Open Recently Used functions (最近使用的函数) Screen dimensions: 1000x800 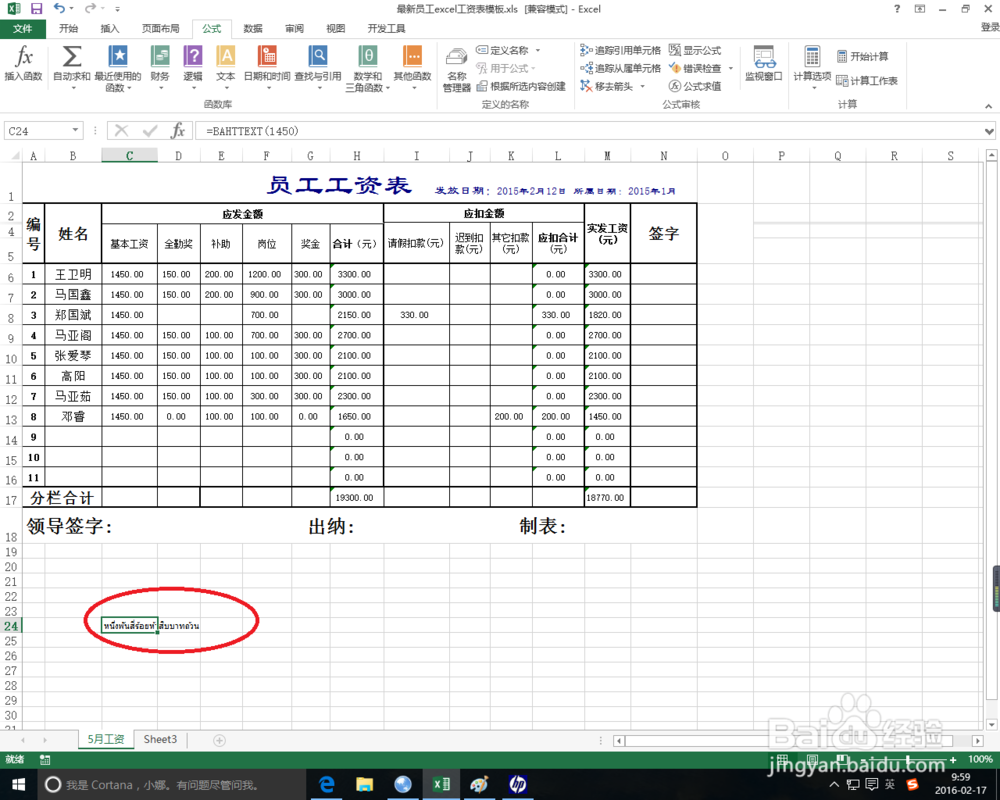[x=118, y=68]
